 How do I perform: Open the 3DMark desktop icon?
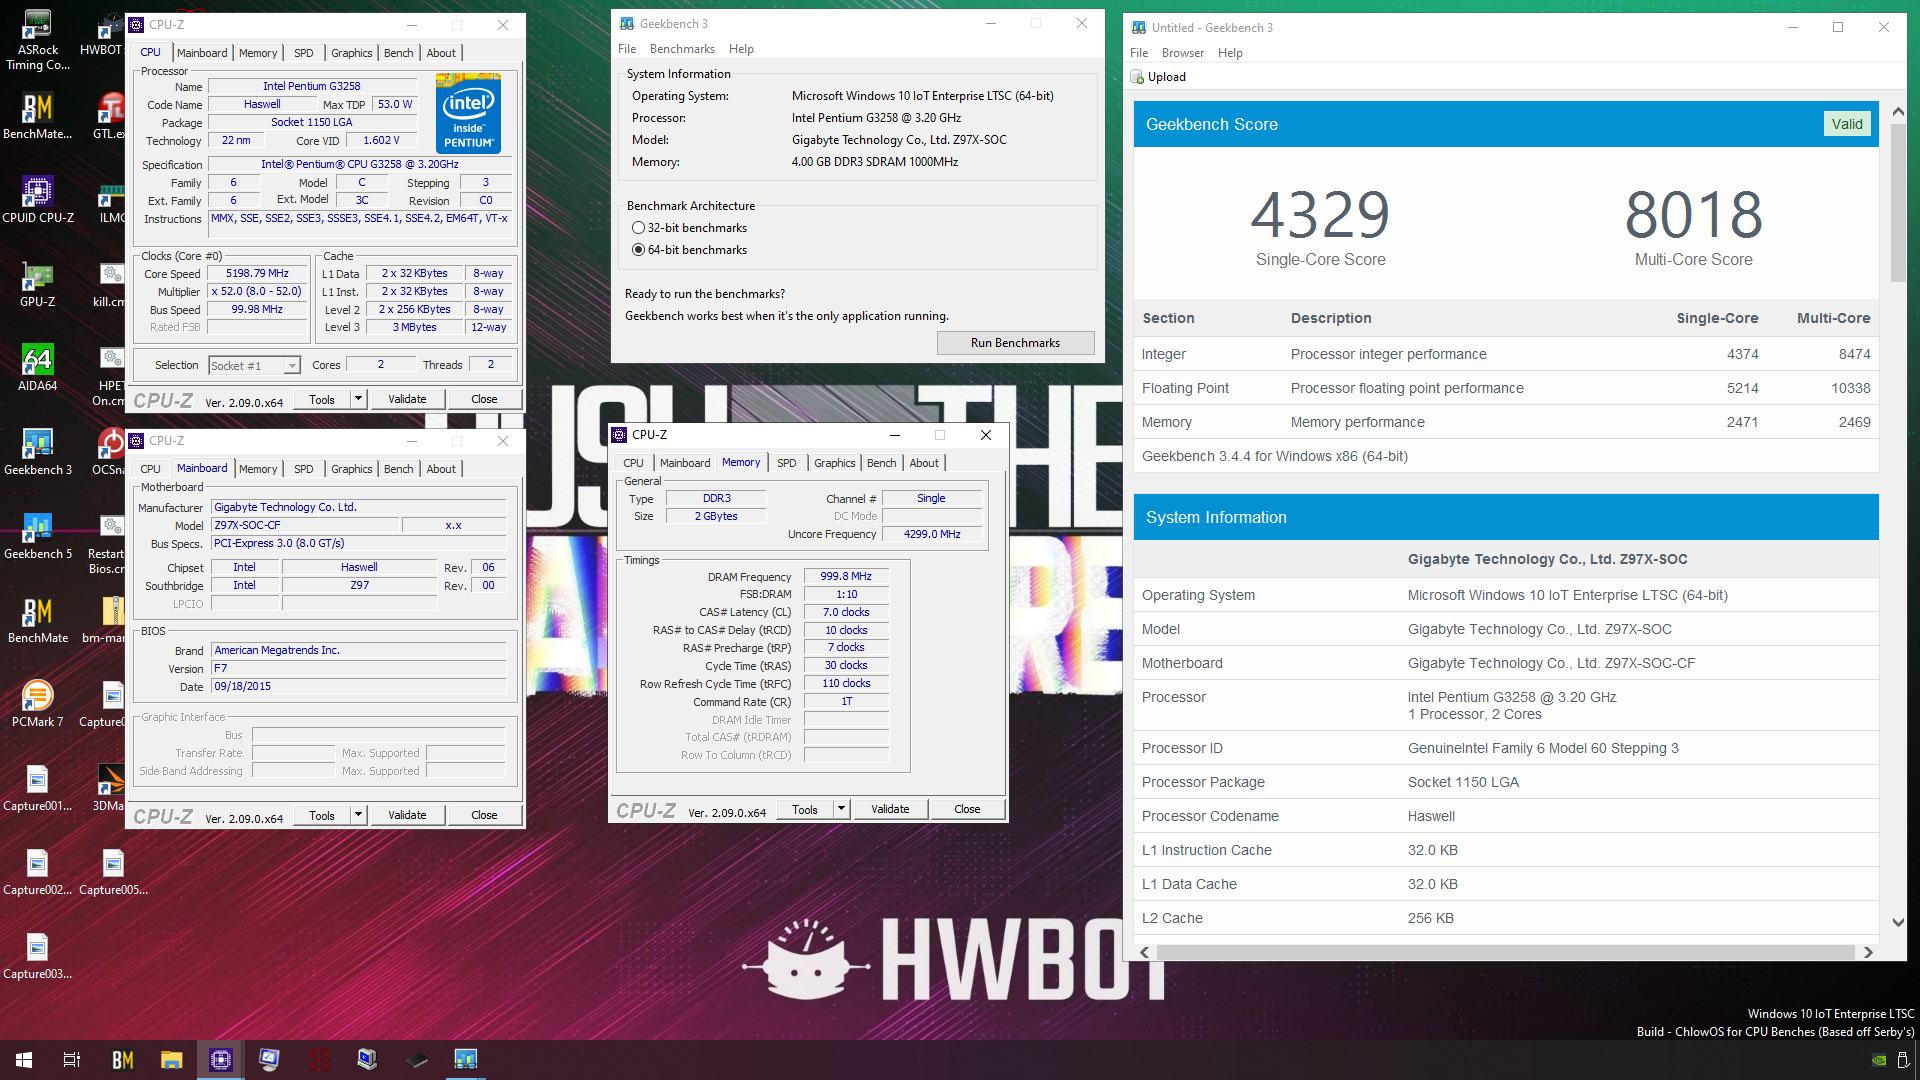110,788
